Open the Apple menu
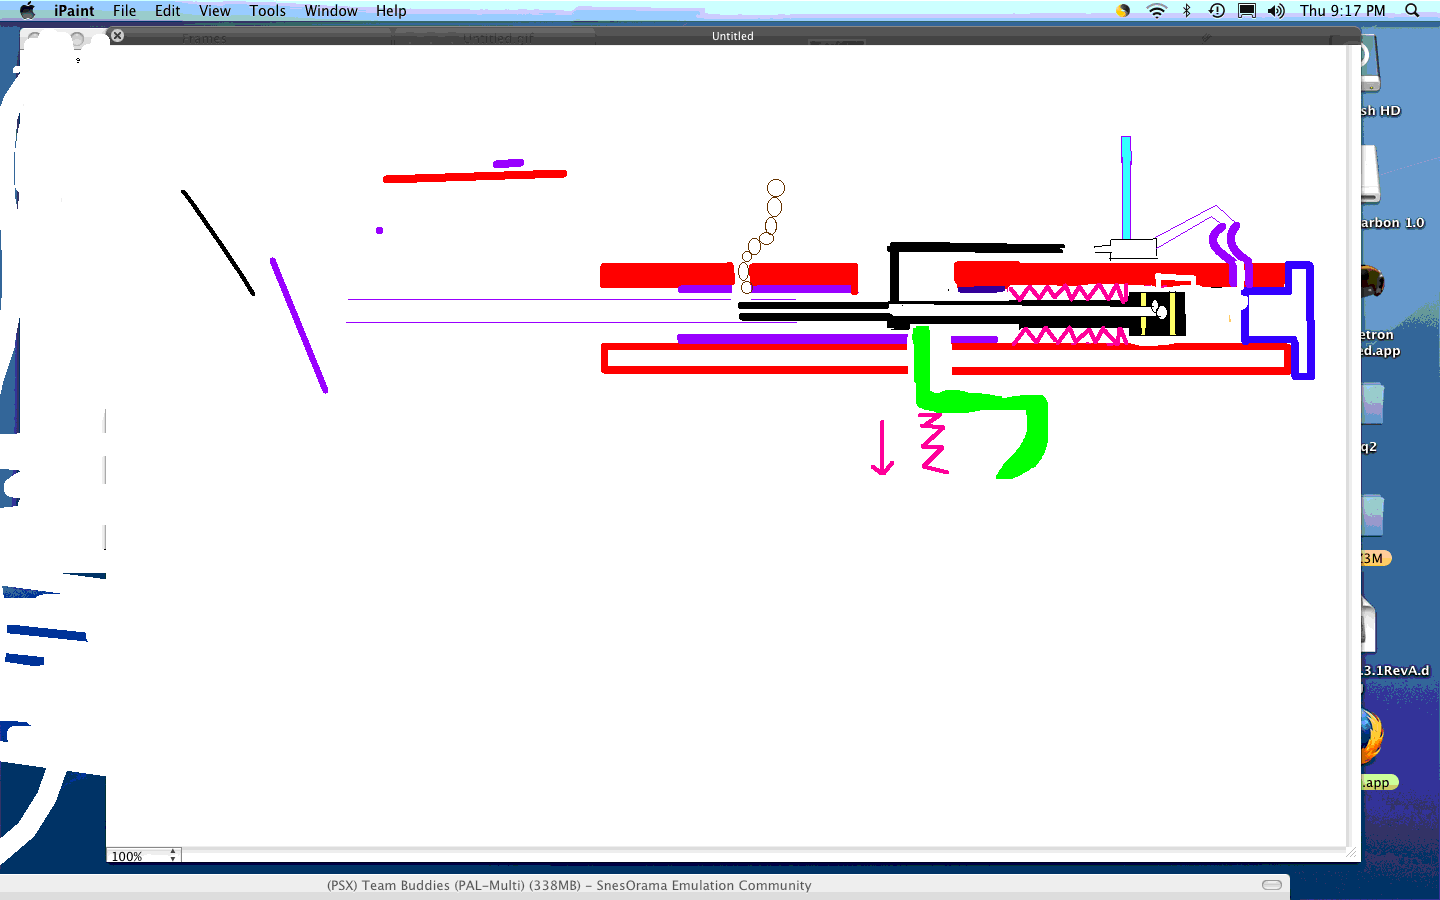1440x900 pixels. pyautogui.click(x=27, y=11)
